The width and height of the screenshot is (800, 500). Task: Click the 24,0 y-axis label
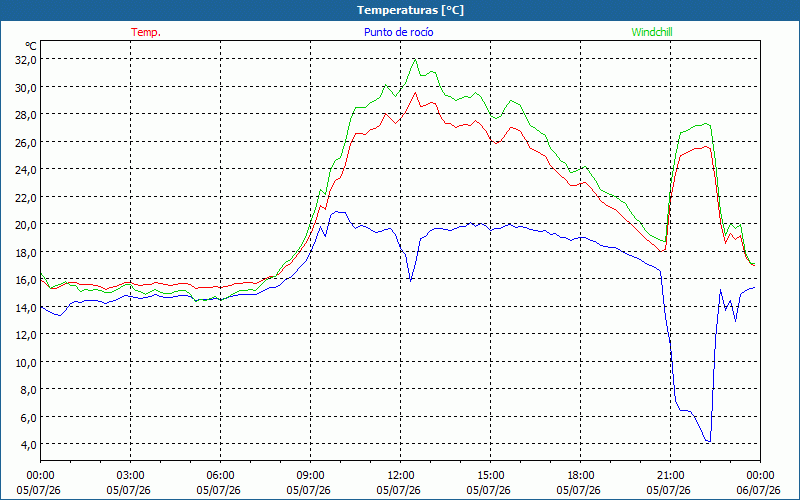click(24, 170)
